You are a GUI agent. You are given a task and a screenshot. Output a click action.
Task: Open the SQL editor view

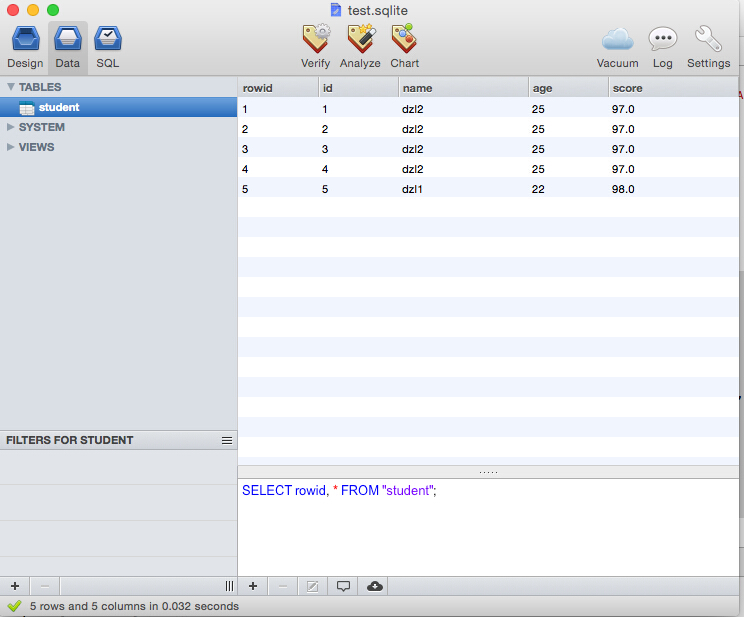click(108, 47)
